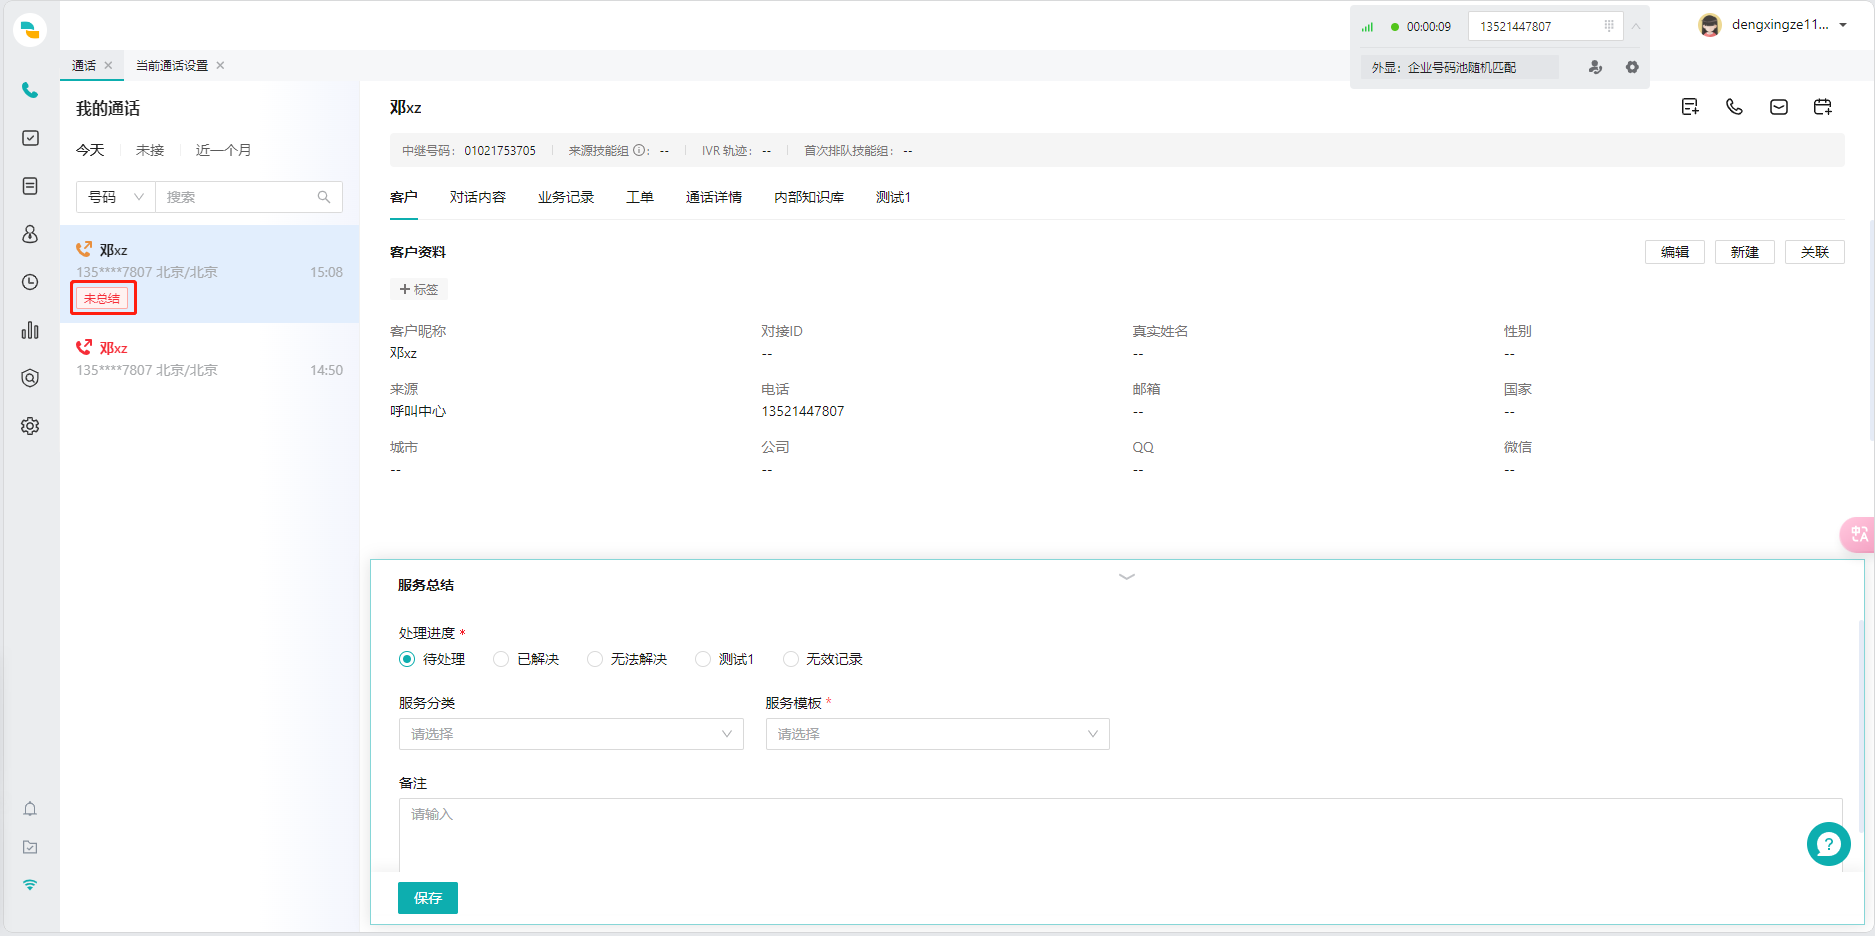Viewport: 1875px width, 936px height.
Task: Open the 服务模板 dropdown
Action: [938, 734]
